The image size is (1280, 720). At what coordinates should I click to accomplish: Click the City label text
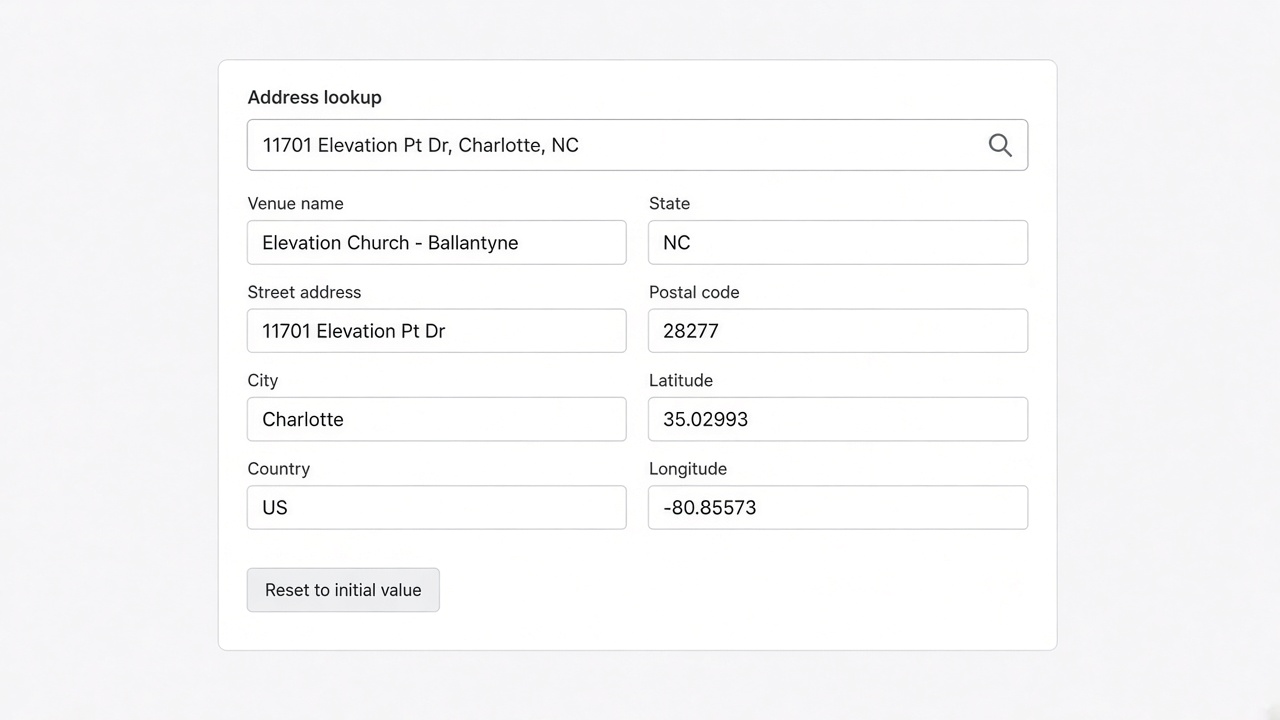click(x=263, y=380)
